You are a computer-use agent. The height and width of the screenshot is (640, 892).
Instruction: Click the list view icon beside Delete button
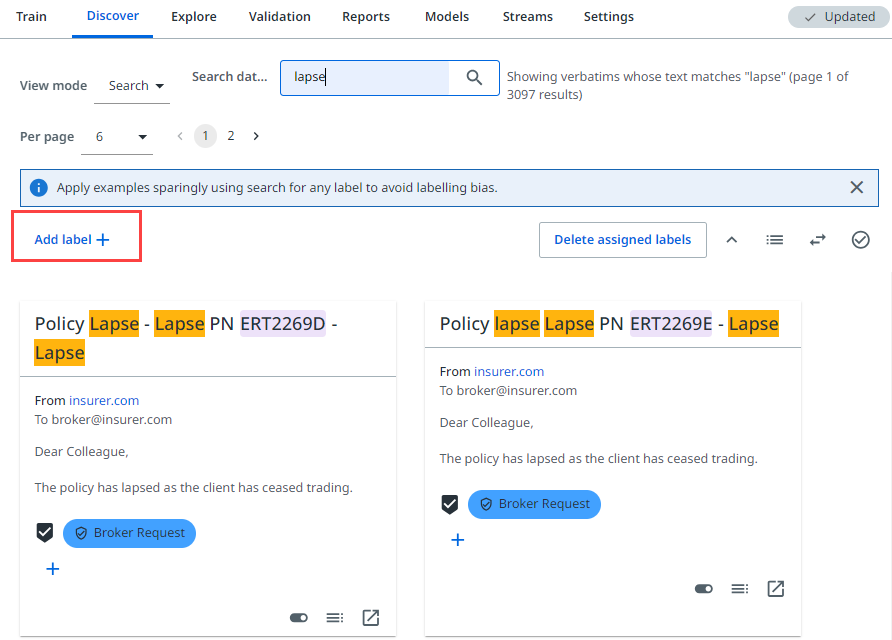click(775, 240)
